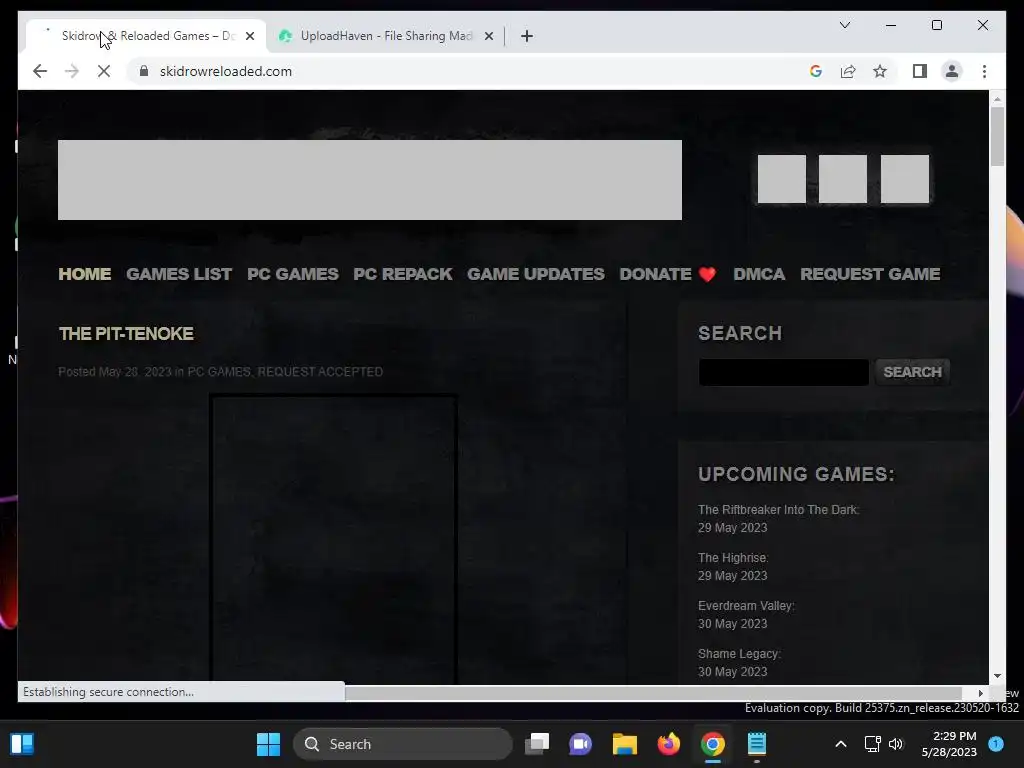This screenshot has height=768, width=1024.
Task: Click the middle social icon placeholder in header
Action: [842, 179]
